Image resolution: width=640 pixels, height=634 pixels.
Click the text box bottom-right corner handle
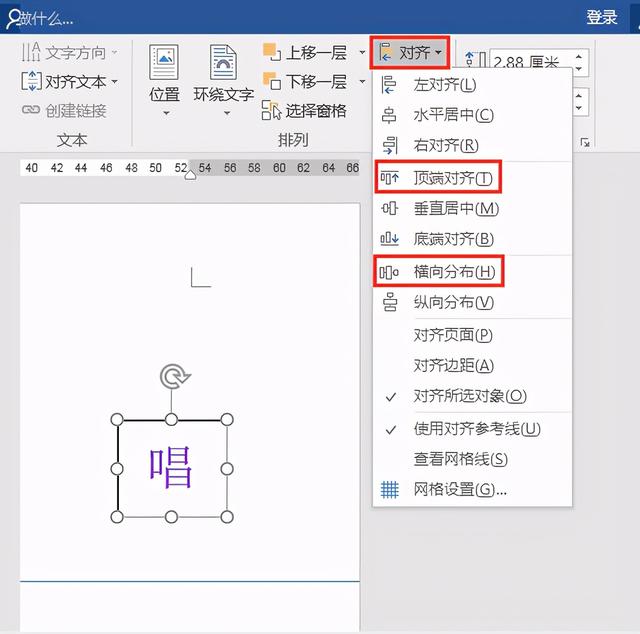point(227,517)
